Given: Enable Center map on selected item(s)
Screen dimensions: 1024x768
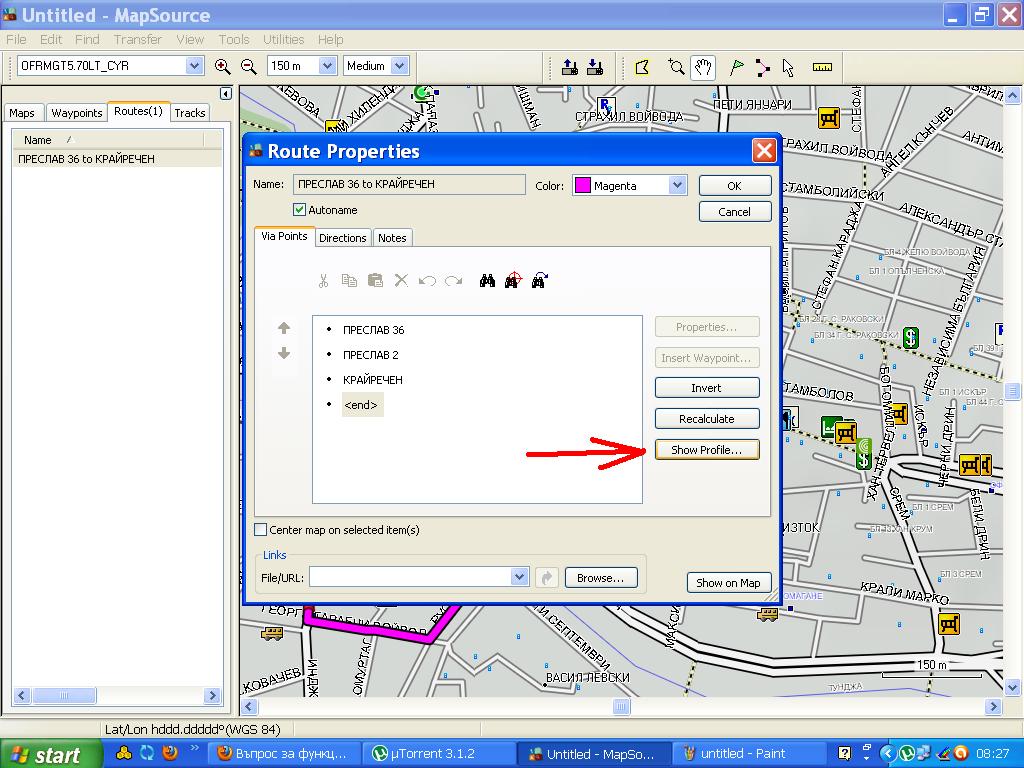Looking at the screenshot, I should (x=261, y=530).
